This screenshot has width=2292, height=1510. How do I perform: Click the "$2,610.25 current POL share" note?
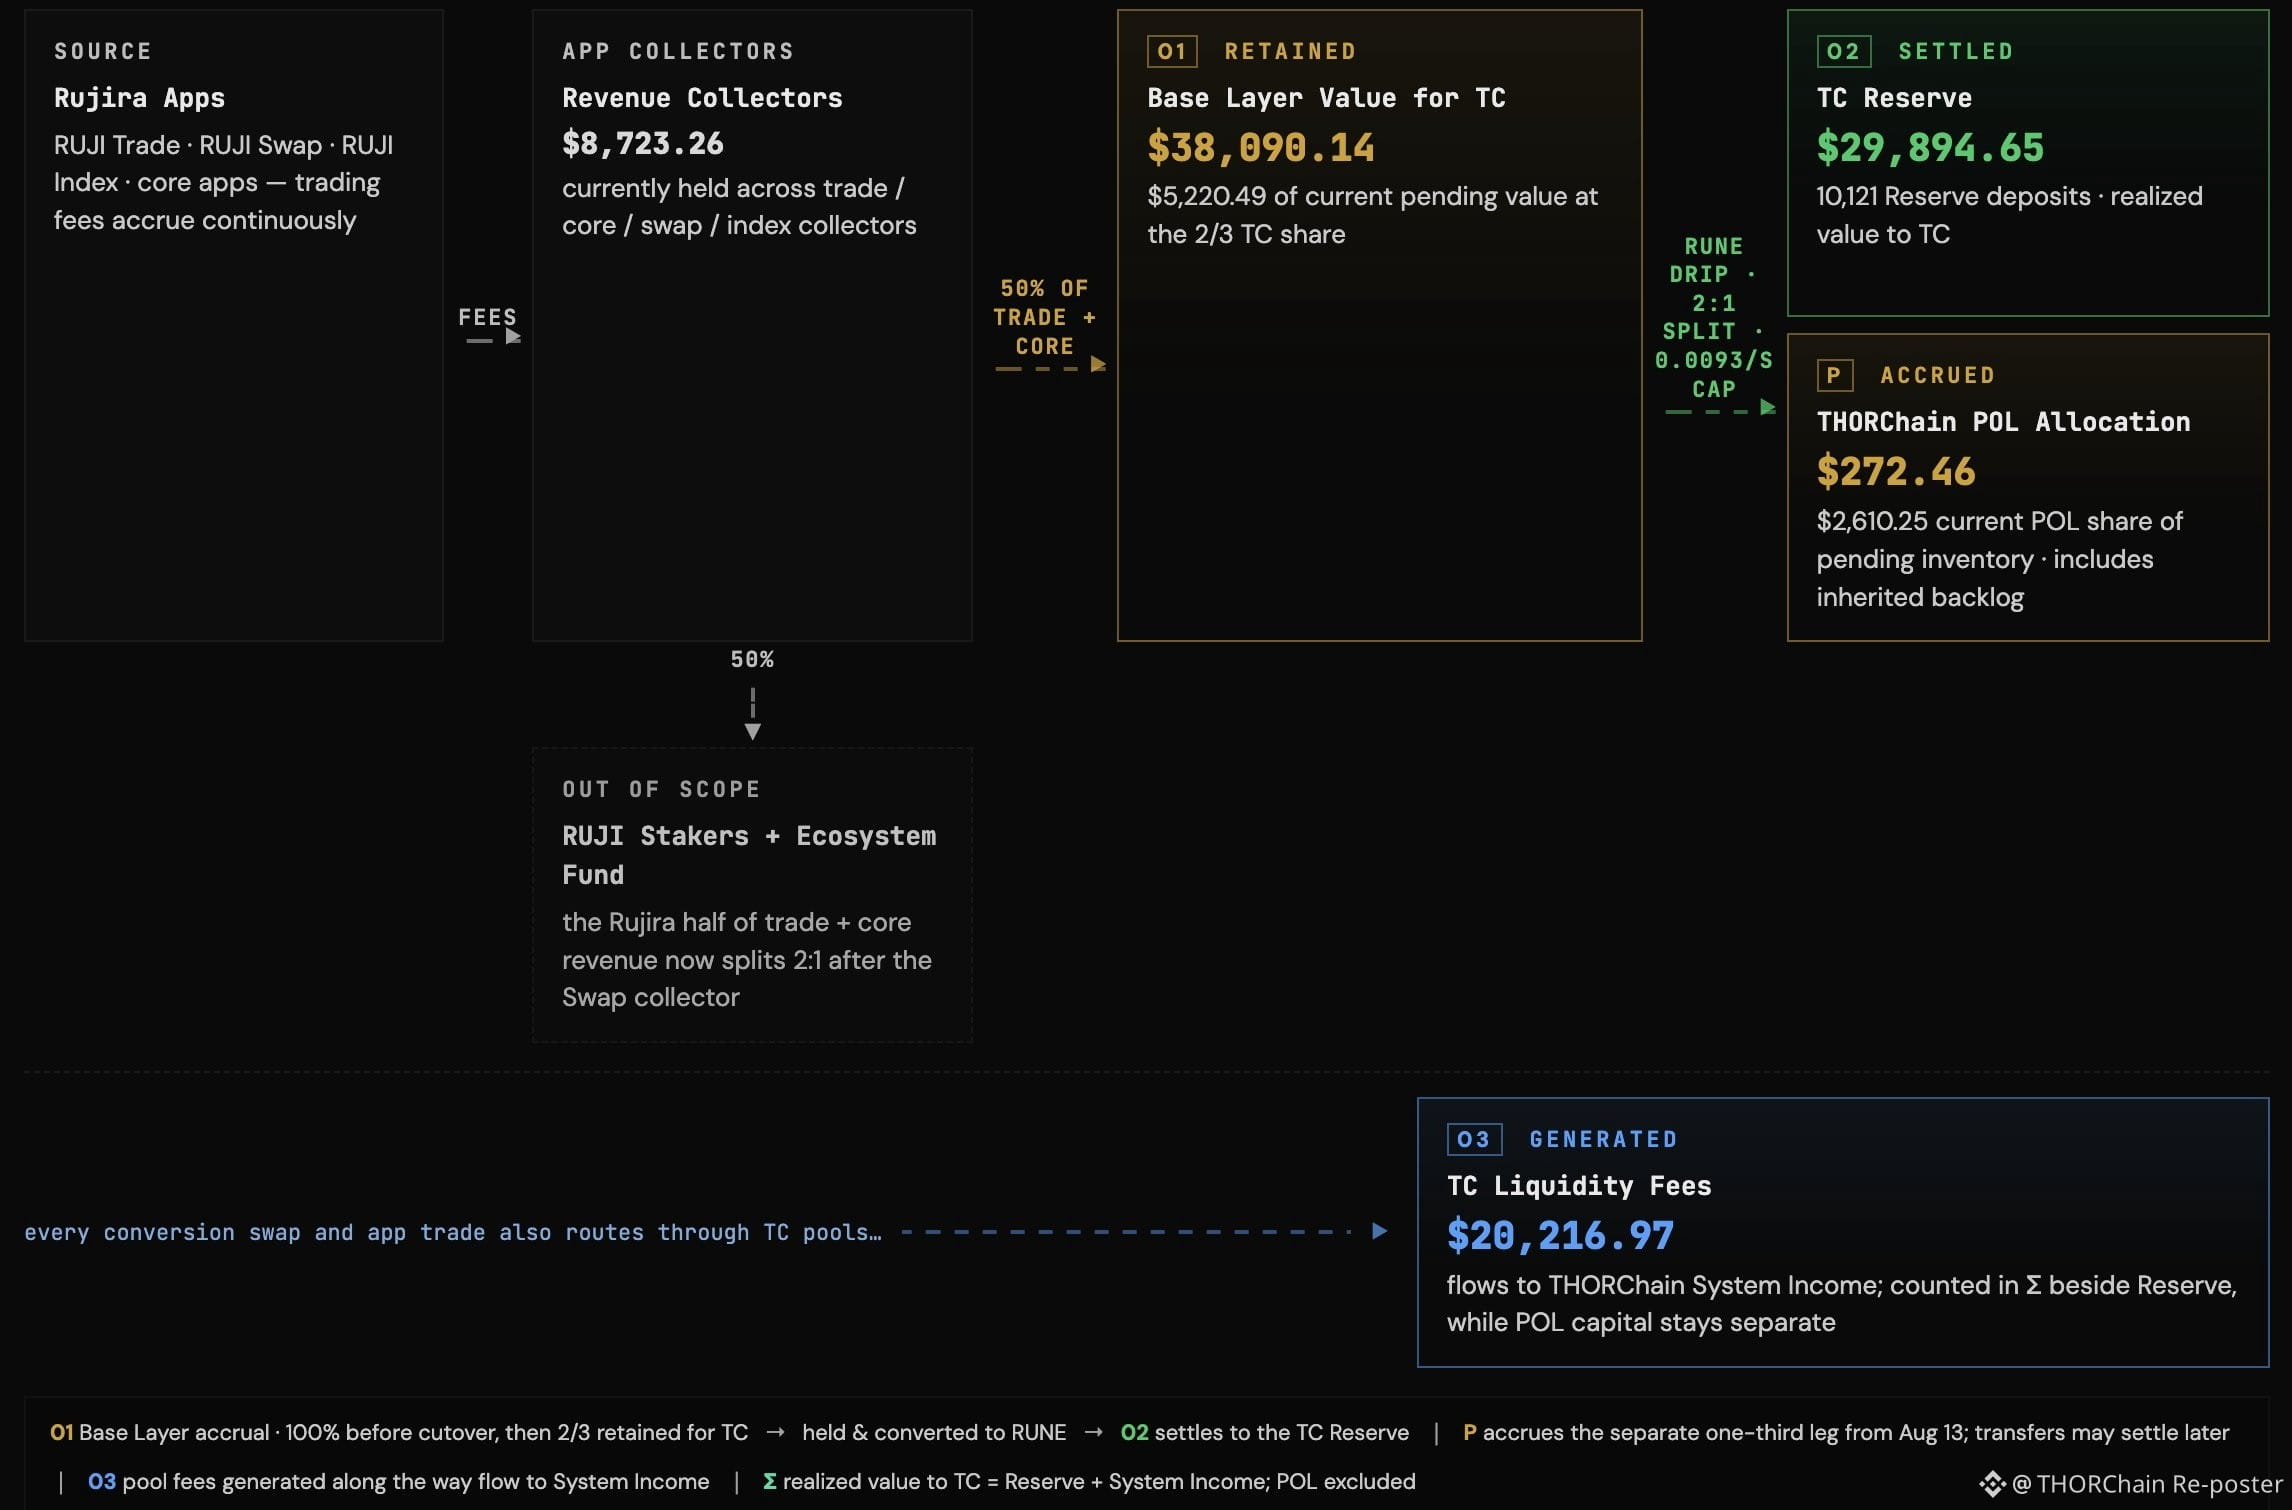coord(2000,559)
